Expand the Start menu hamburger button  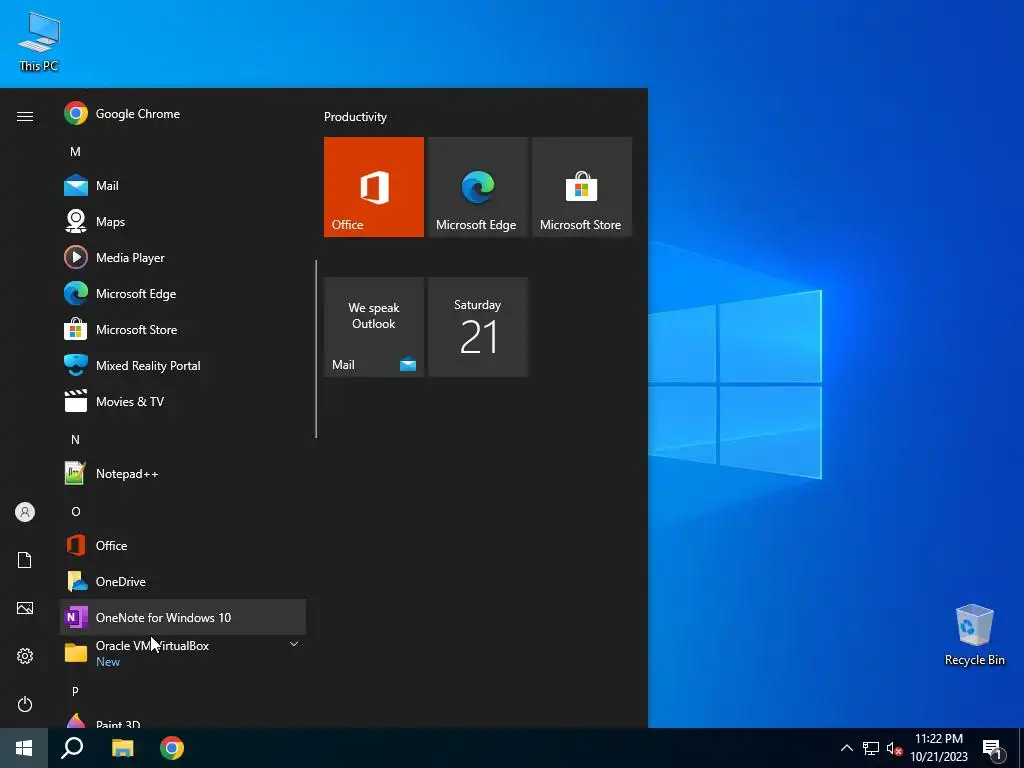(x=25, y=116)
